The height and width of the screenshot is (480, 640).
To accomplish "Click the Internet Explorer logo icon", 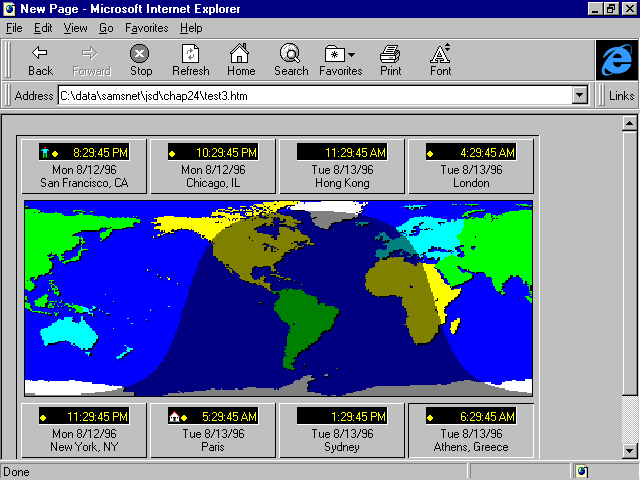I will 615,60.
